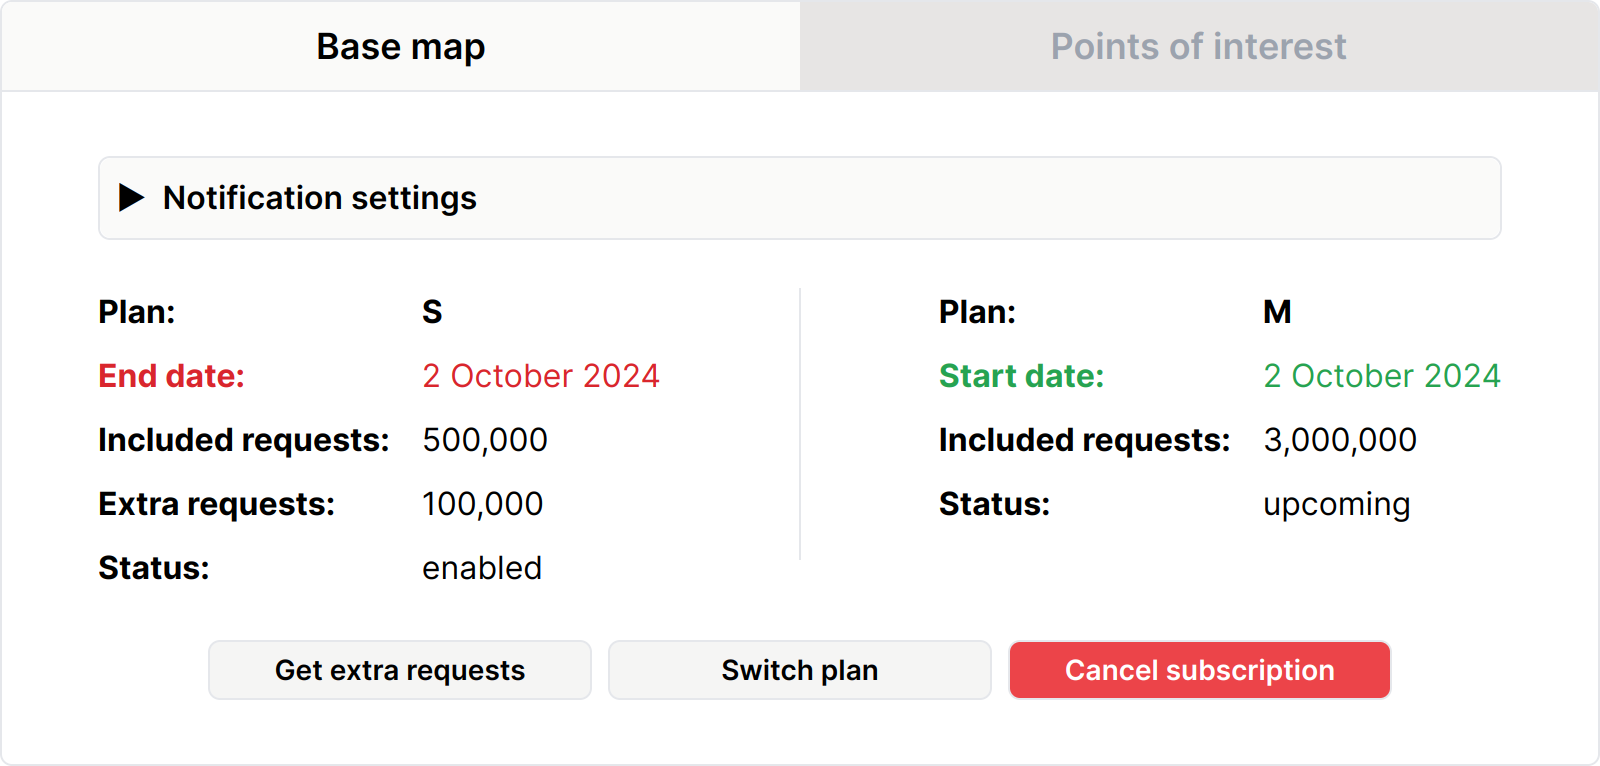Click the upcoming status value
The height and width of the screenshot is (766, 1600).
(1336, 504)
